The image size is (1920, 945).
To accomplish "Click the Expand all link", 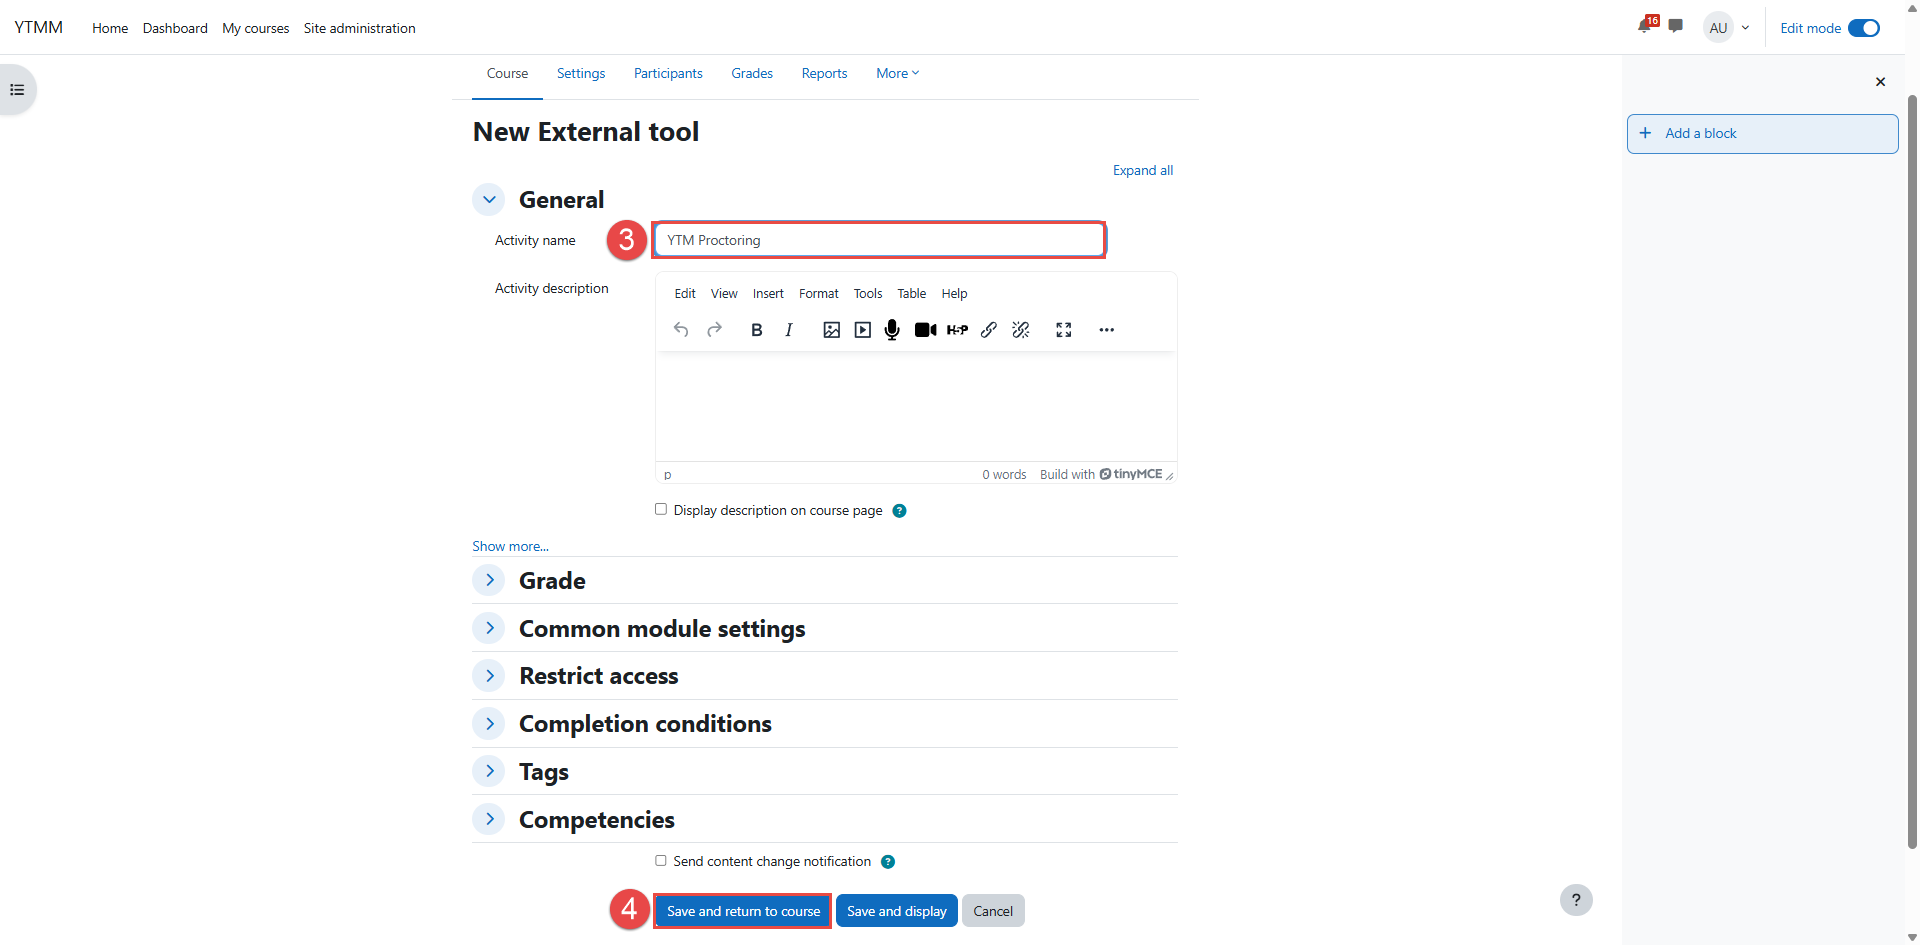I will click(x=1143, y=171).
